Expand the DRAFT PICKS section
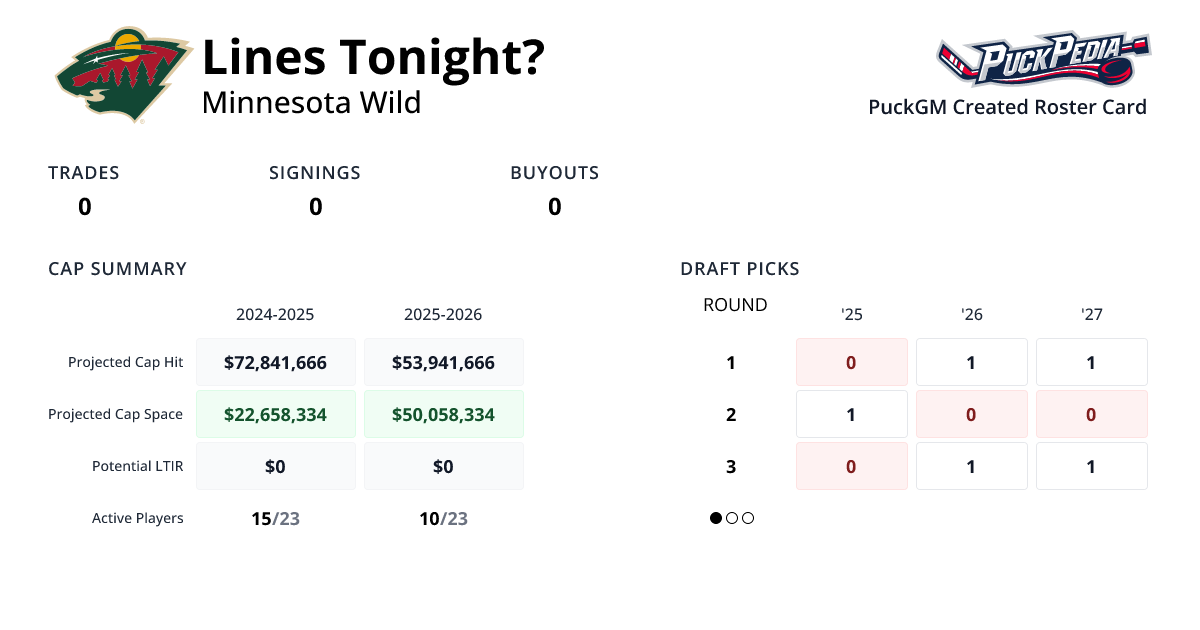The width and height of the screenshot is (1200, 630). click(x=739, y=268)
